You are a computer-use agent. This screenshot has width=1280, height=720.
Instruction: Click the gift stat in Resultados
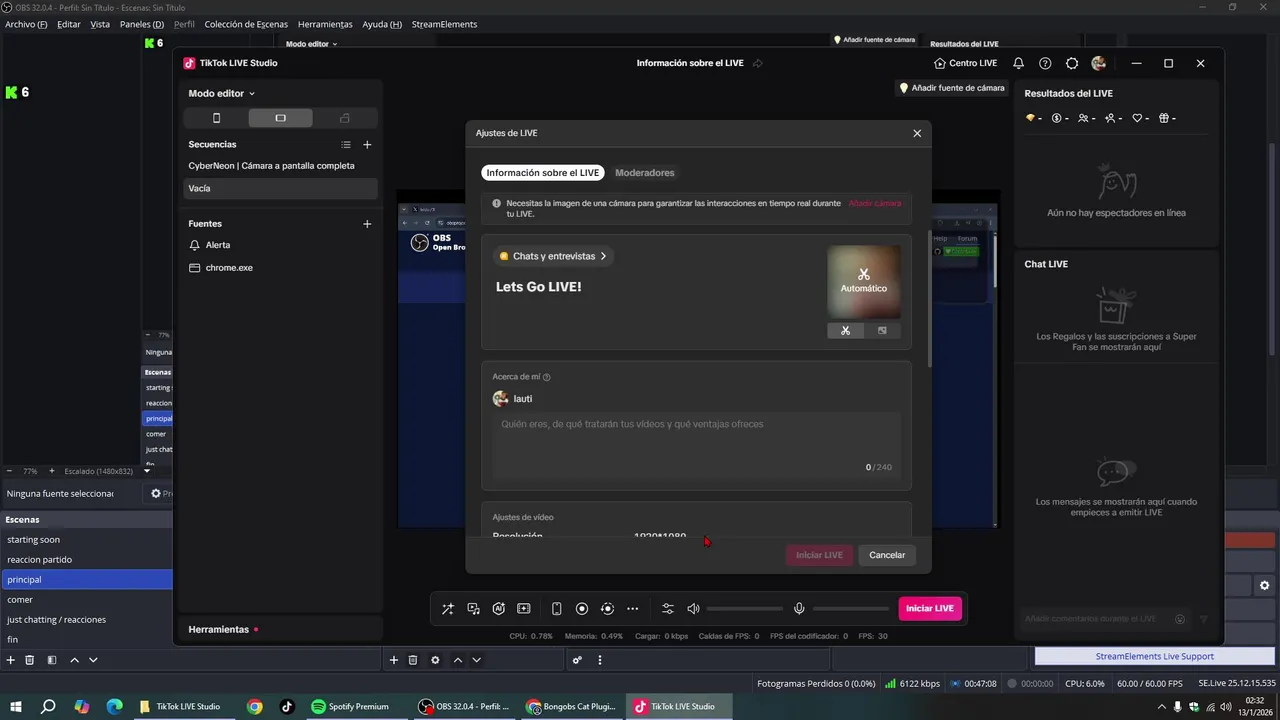1167,118
